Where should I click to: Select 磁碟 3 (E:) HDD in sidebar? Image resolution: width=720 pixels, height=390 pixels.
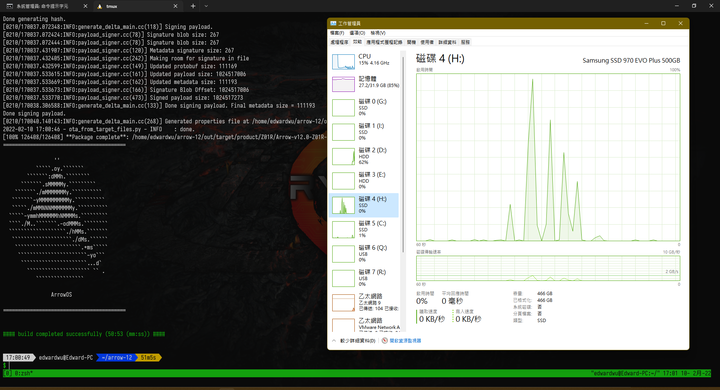point(364,181)
